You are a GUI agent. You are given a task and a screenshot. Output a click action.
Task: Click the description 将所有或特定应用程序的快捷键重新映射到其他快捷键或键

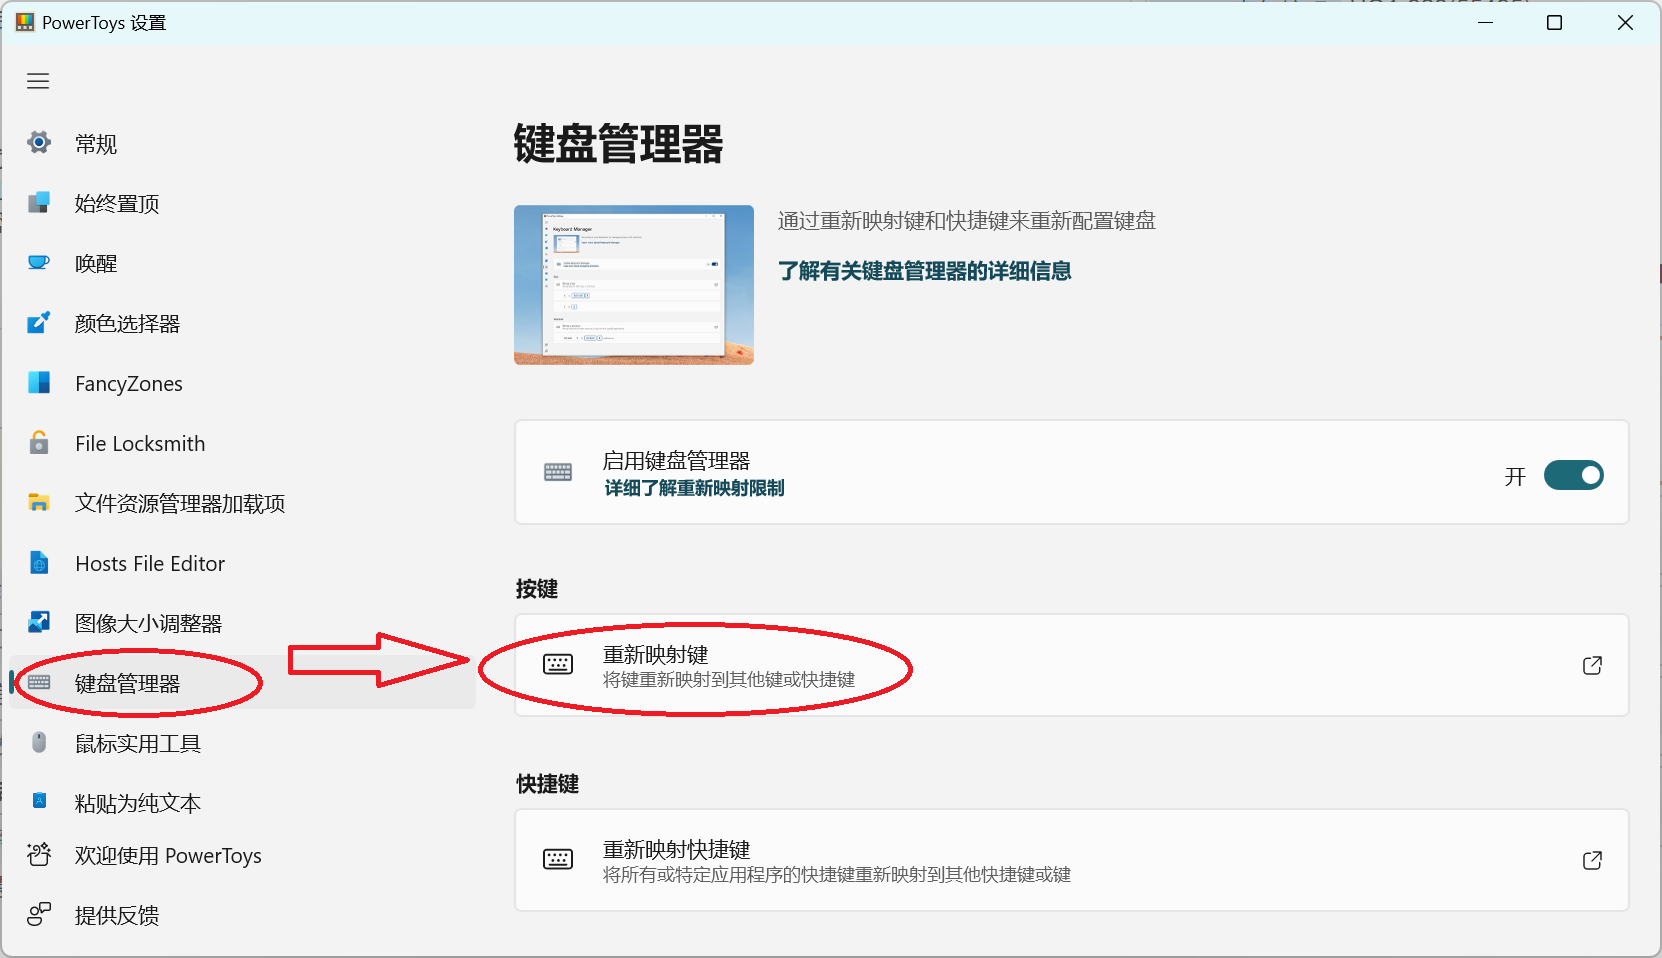coord(836,875)
